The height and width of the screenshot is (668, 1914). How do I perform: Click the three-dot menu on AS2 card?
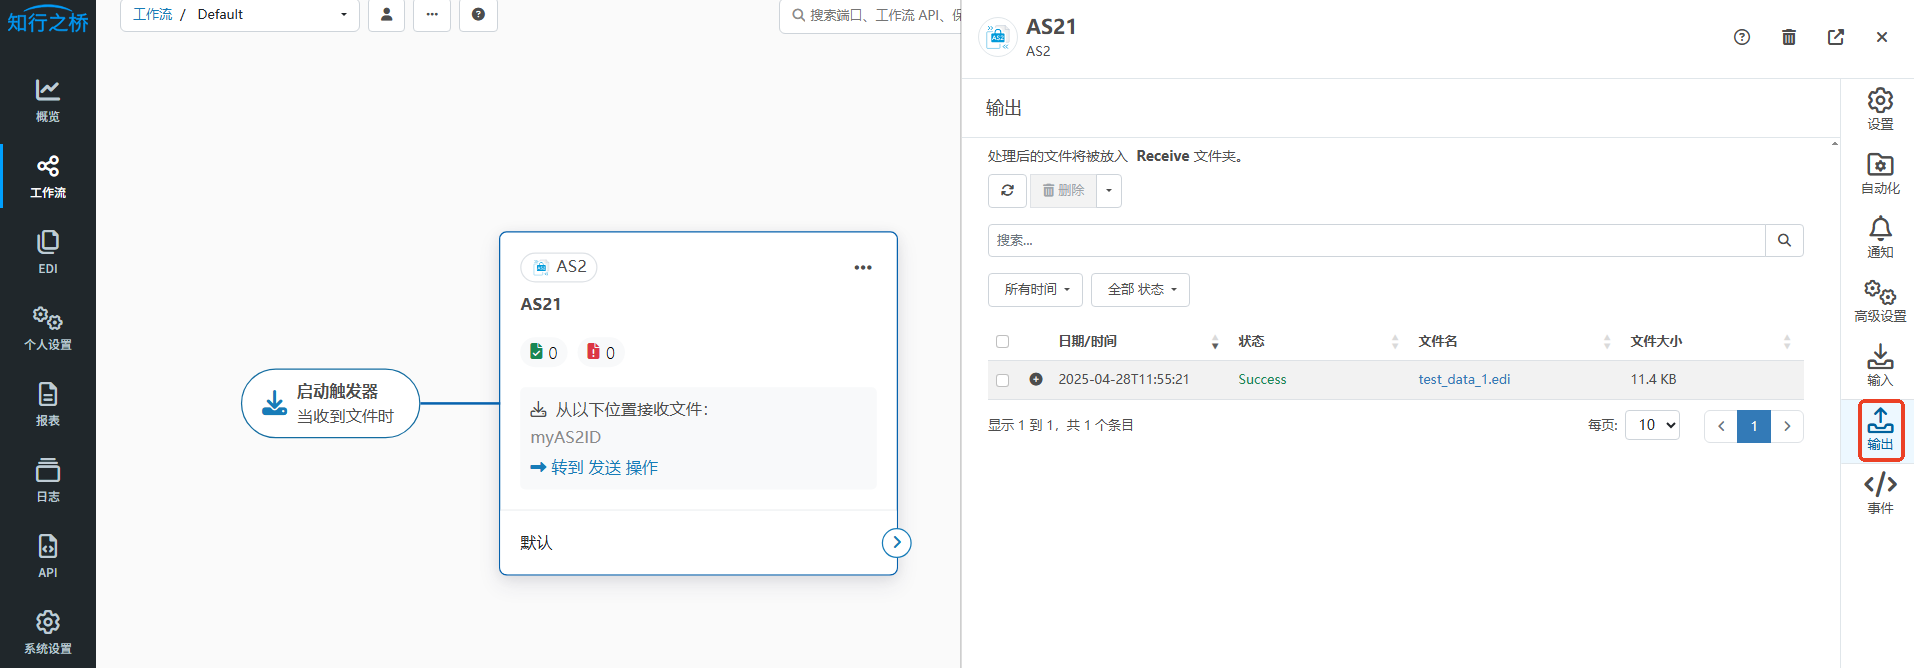pos(862,267)
